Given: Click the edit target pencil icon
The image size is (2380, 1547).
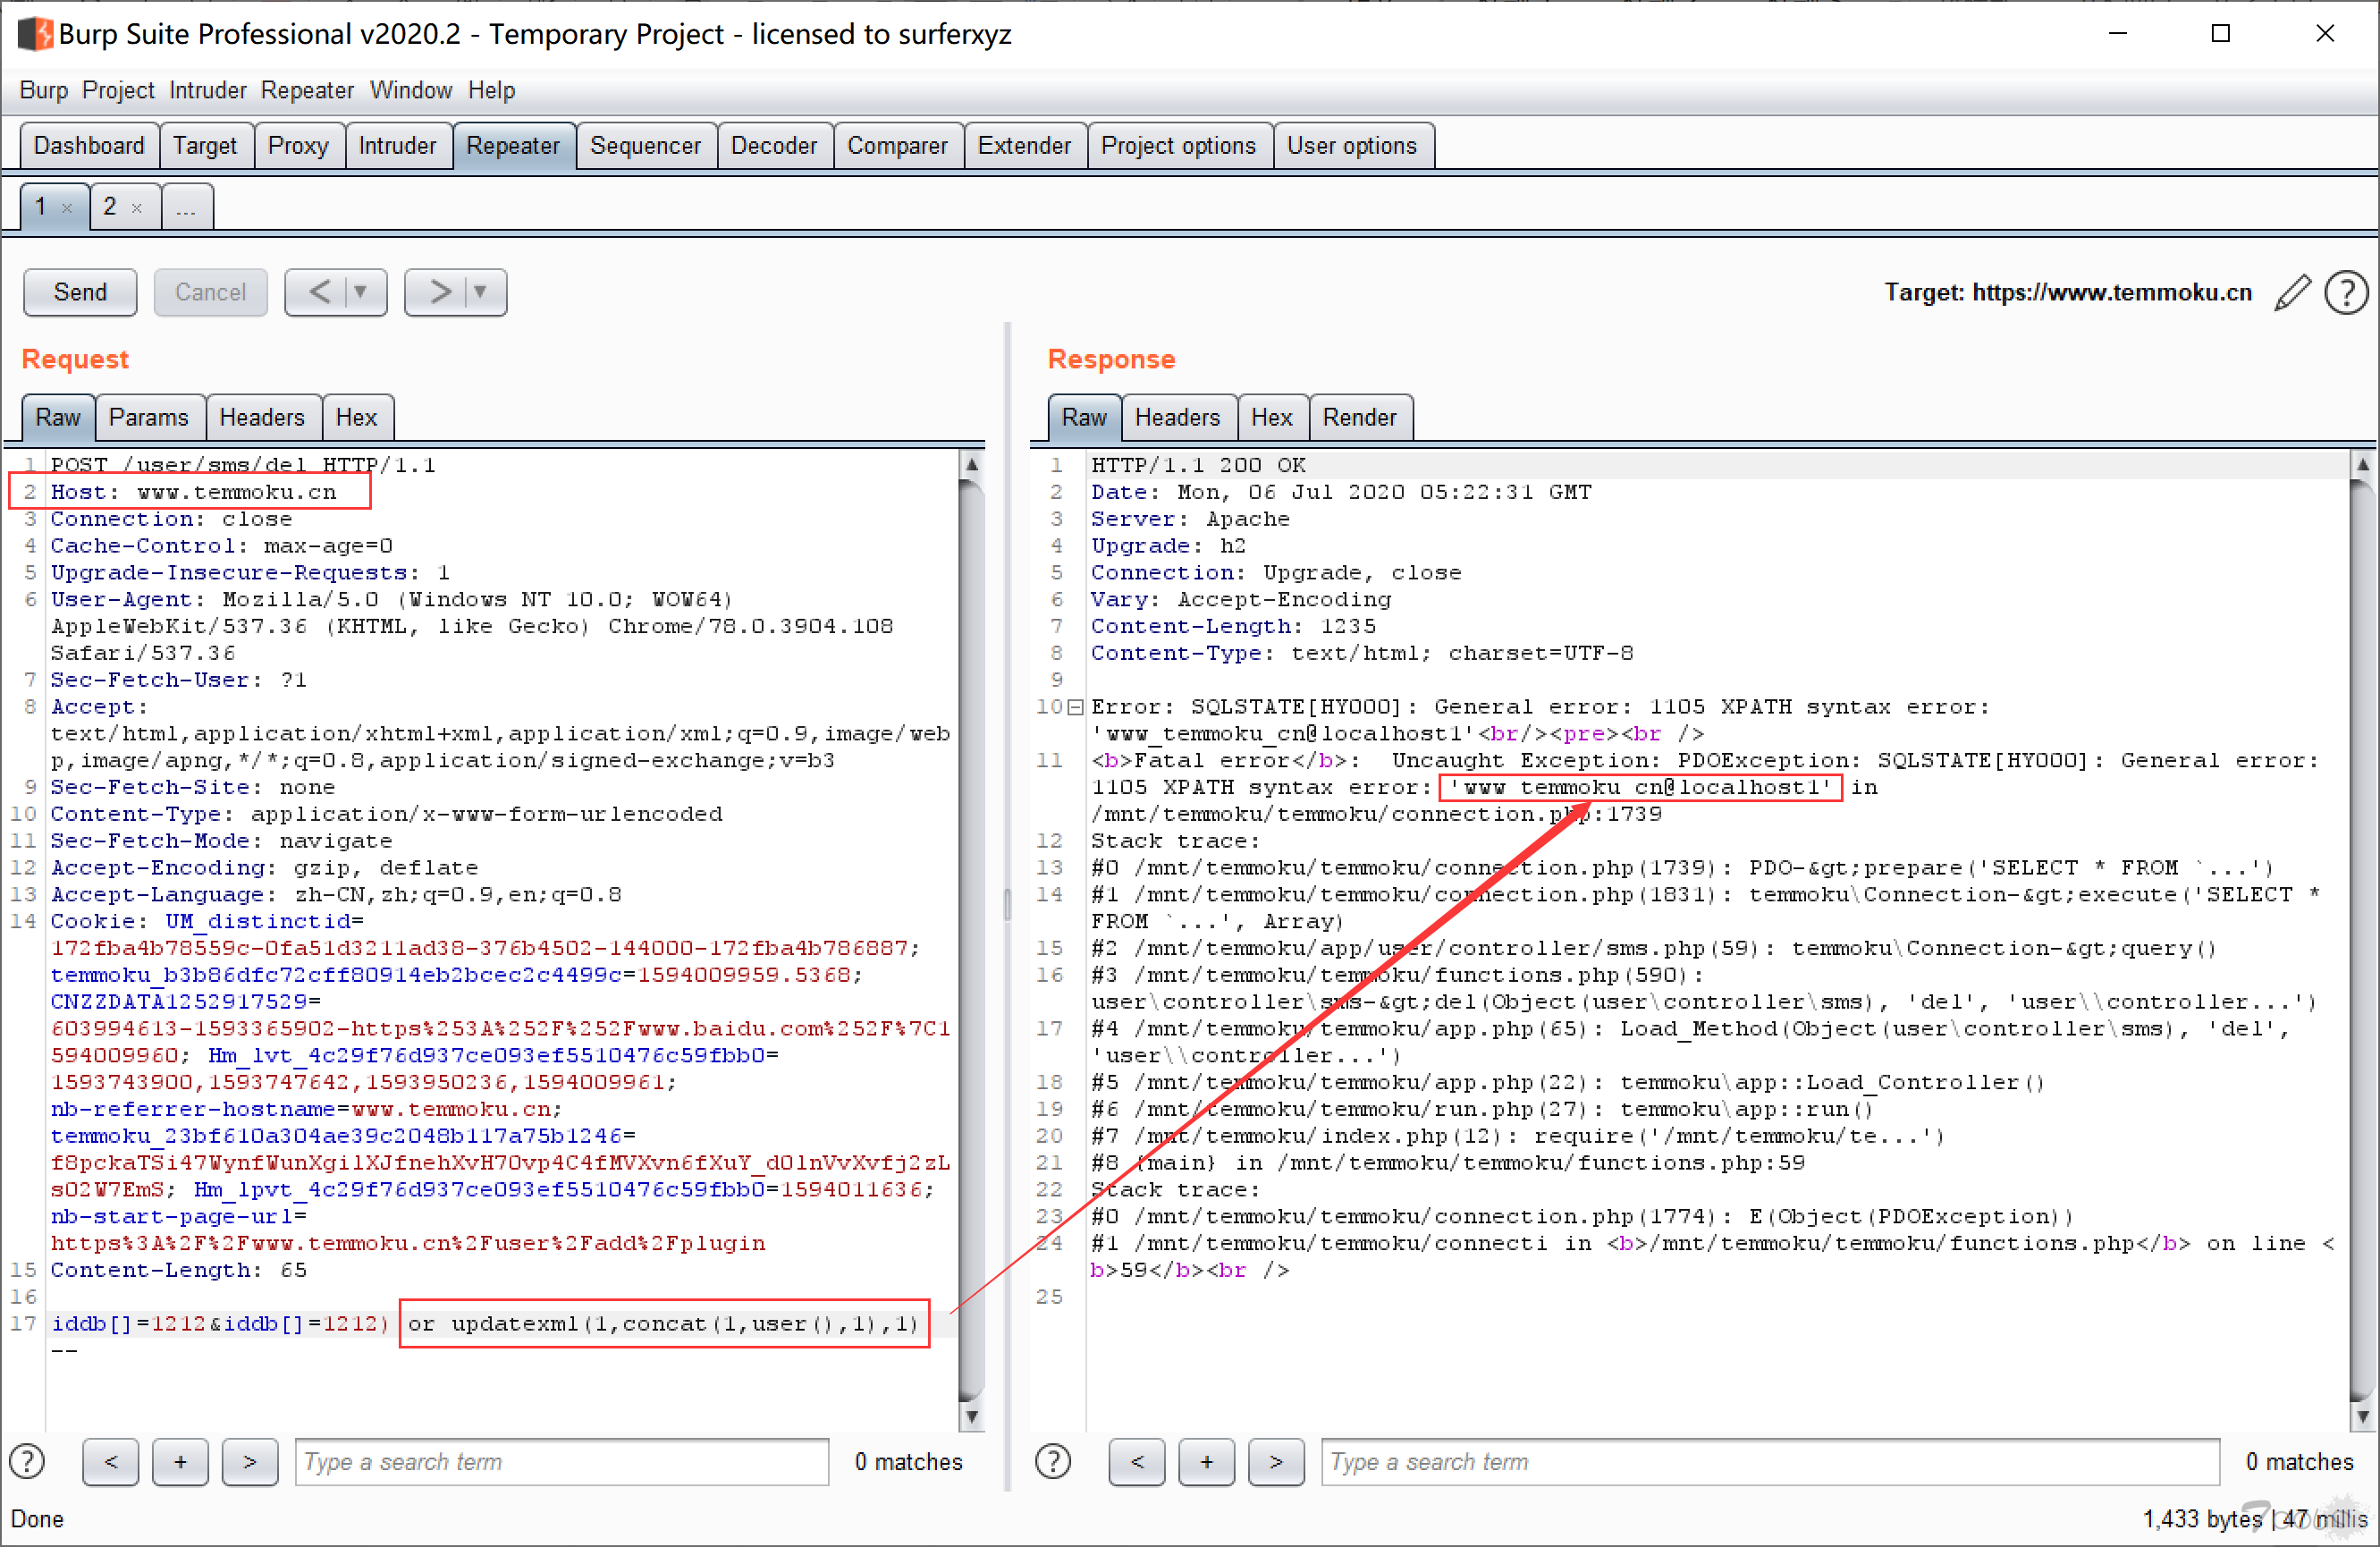Looking at the screenshot, I should tap(2292, 293).
